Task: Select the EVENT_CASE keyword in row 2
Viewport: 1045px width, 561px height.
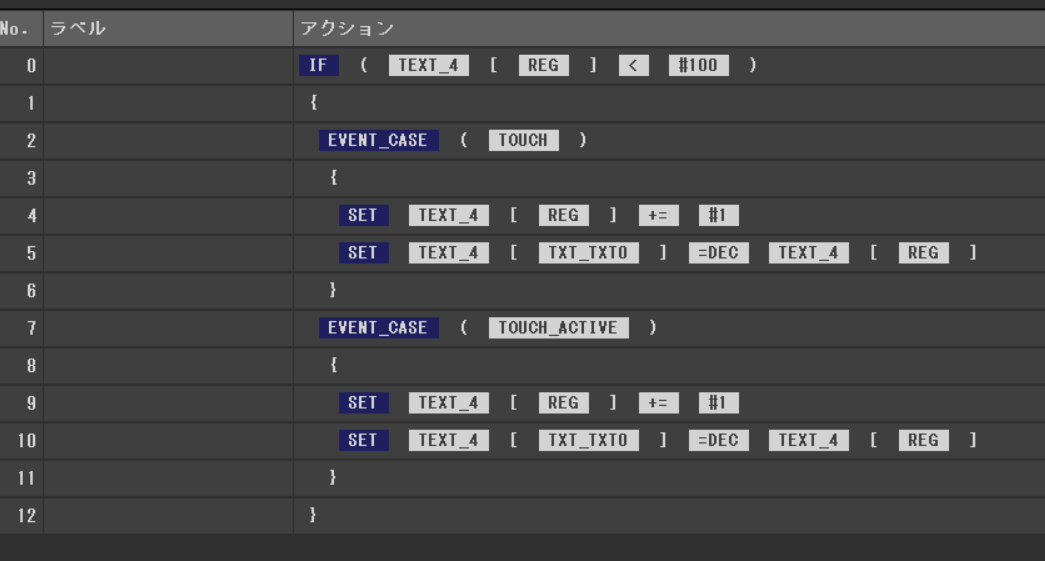Action: pos(378,141)
